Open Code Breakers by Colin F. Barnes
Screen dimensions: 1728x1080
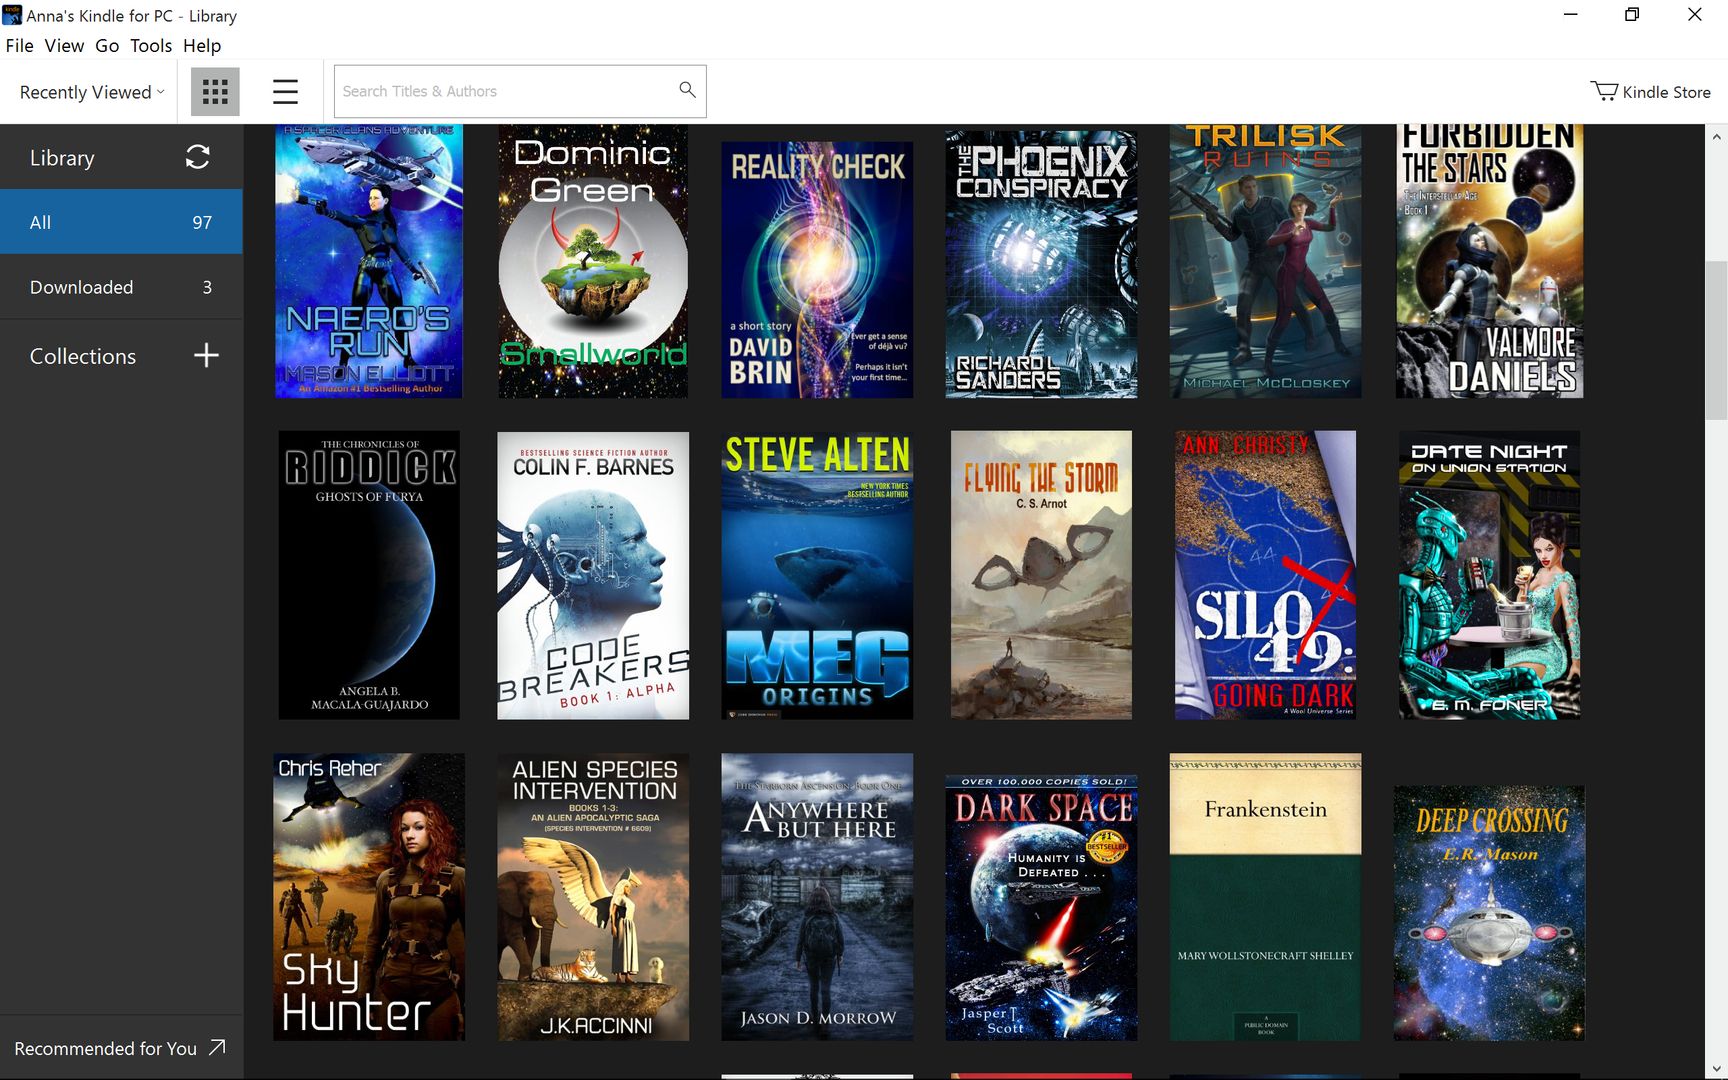pos(593,575)
